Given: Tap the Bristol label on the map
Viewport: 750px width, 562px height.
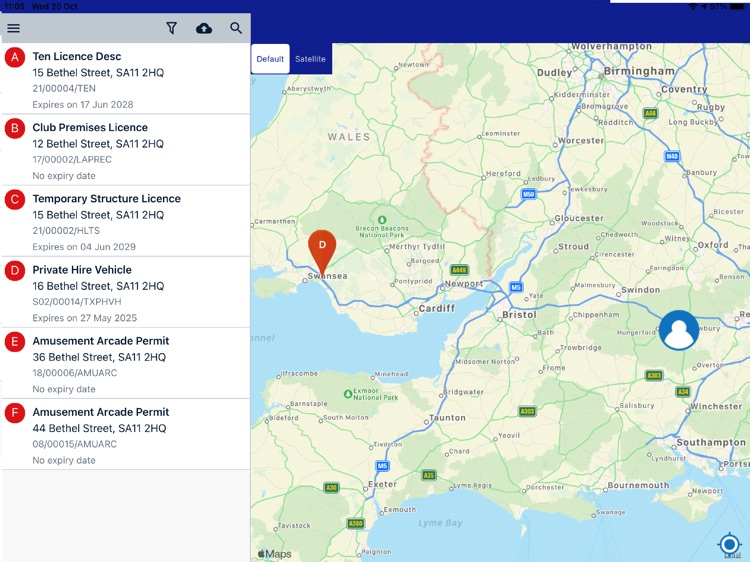Looking at the screenshot, I should click(x=519, y=315).
